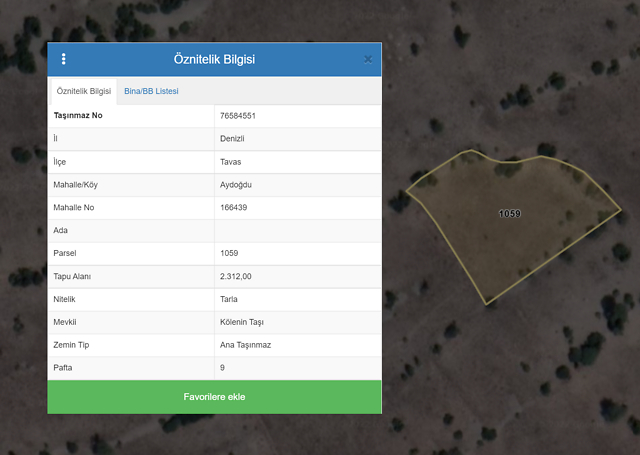
Task: Select the Parsel value 1059 in the table
Action: 229,253
